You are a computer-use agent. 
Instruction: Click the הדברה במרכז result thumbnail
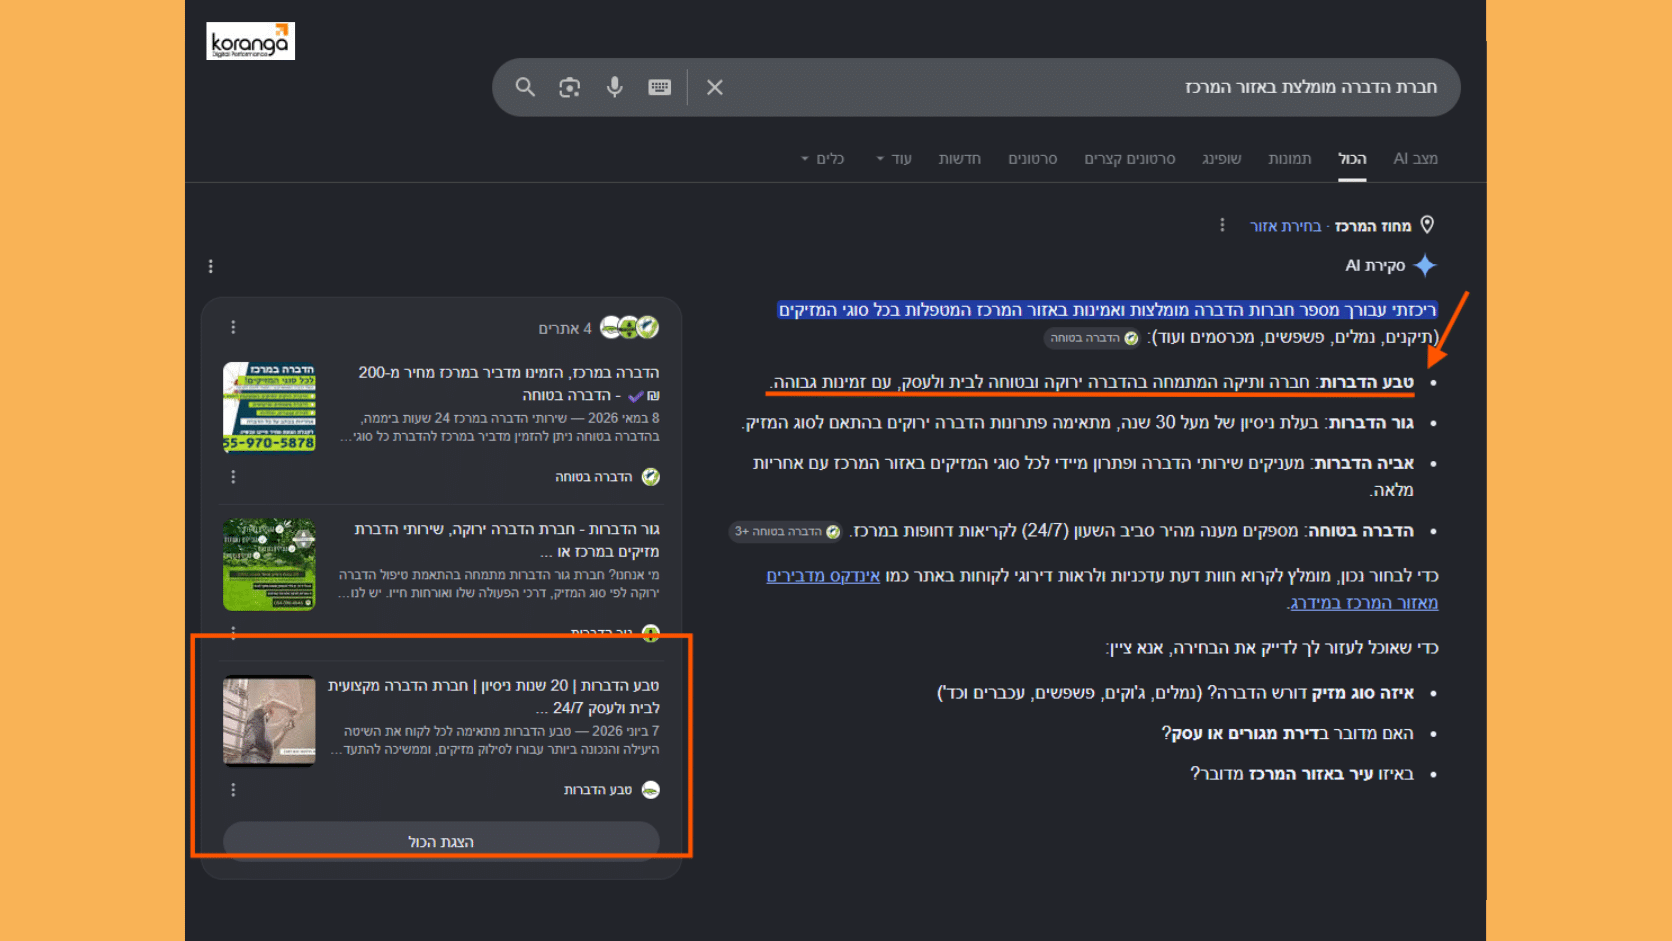(x=269, y=407)
